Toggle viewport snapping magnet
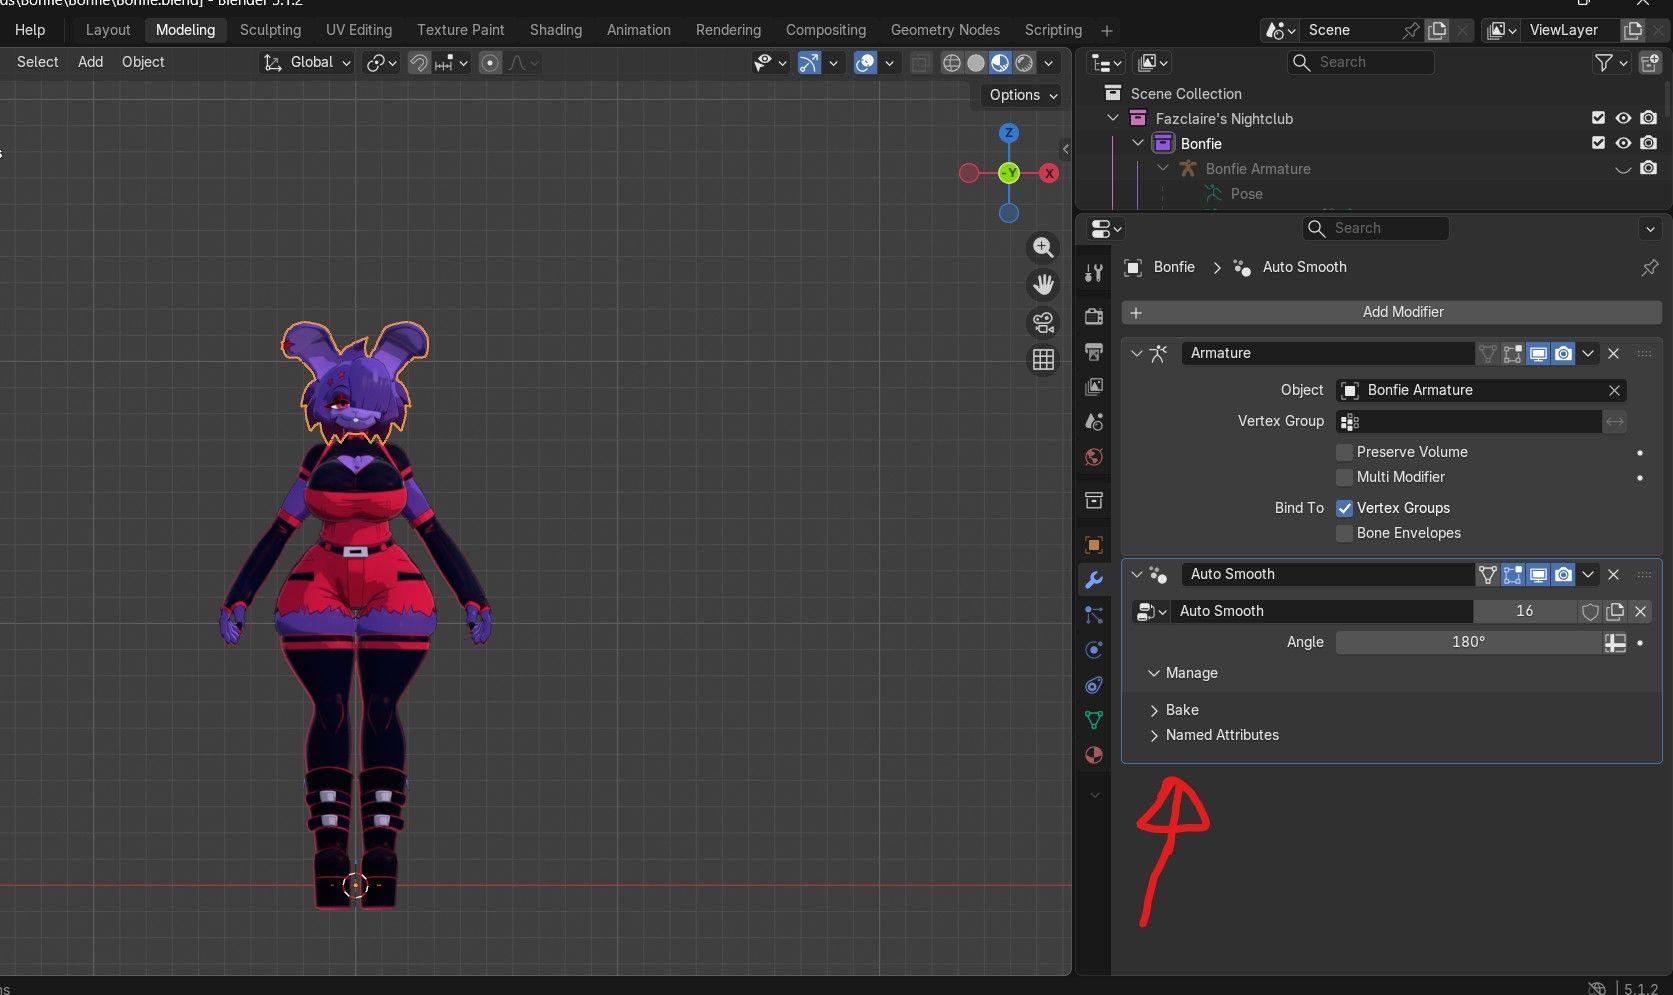The image size is (1673, 995). tap(419, 63)
